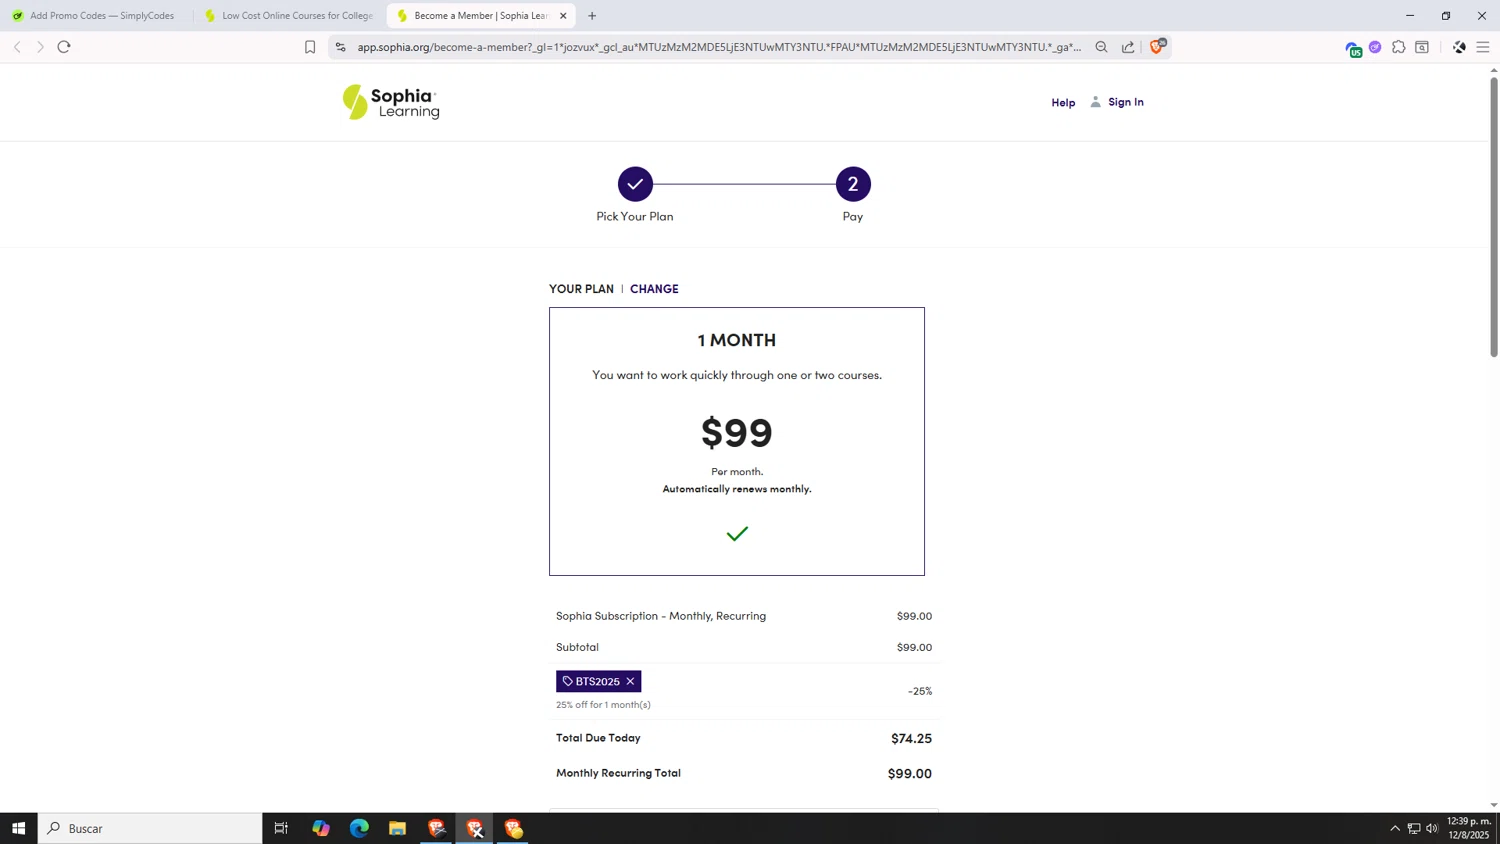Open the Brave Shields icon

point(1157,47)
